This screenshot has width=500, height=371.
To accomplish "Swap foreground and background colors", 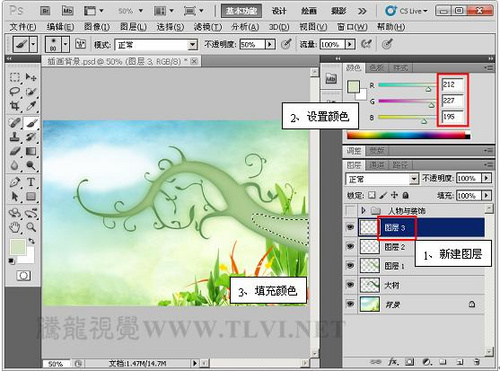I will [31, 241].
